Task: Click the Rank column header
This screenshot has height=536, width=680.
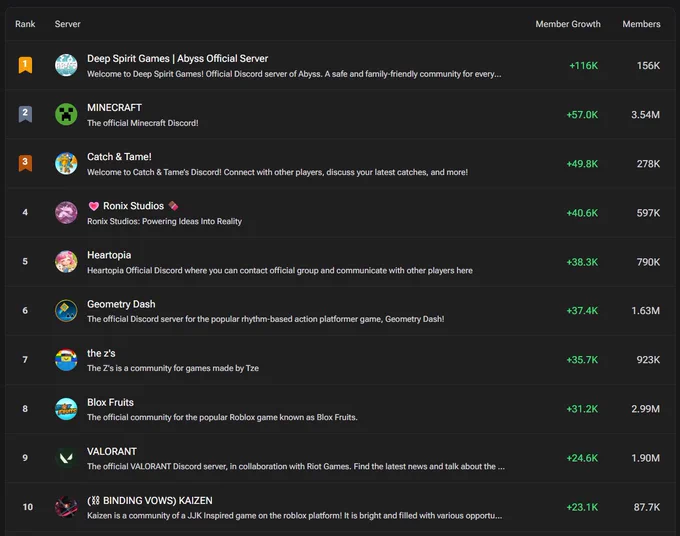Action: click(x=25, y=24)
